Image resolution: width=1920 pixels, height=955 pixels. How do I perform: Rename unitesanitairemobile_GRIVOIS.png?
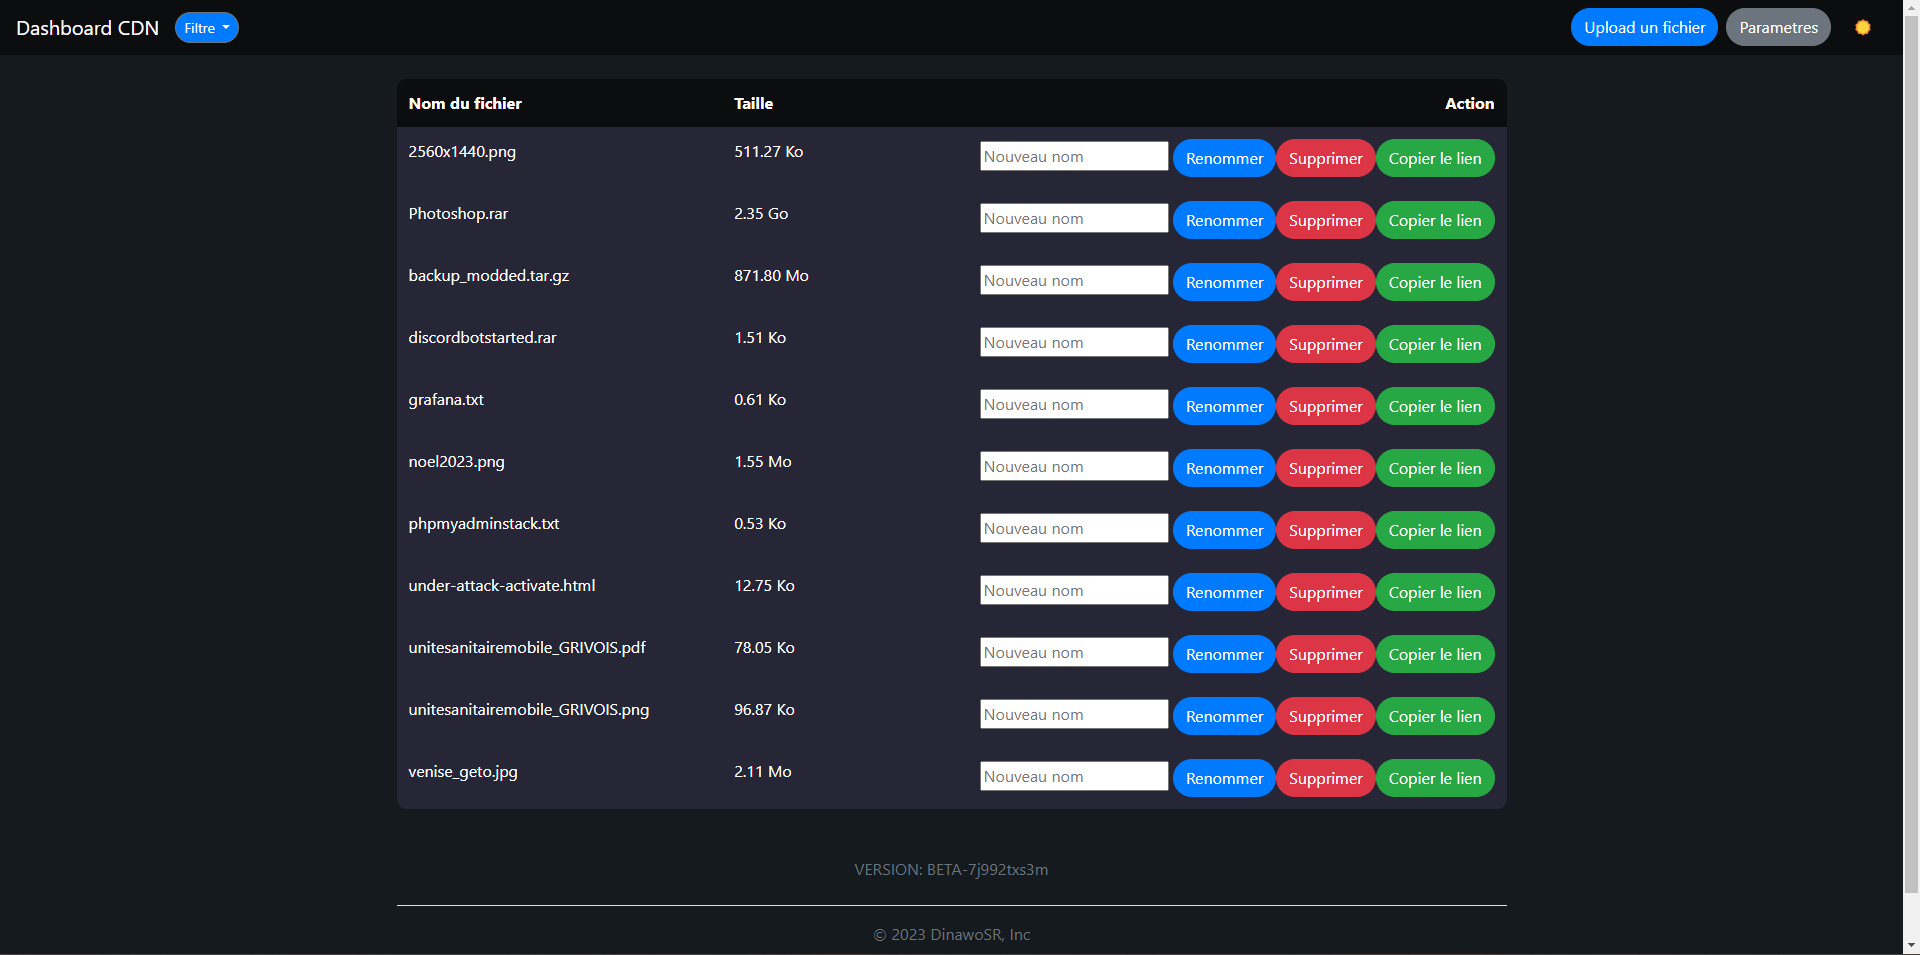1223,717
